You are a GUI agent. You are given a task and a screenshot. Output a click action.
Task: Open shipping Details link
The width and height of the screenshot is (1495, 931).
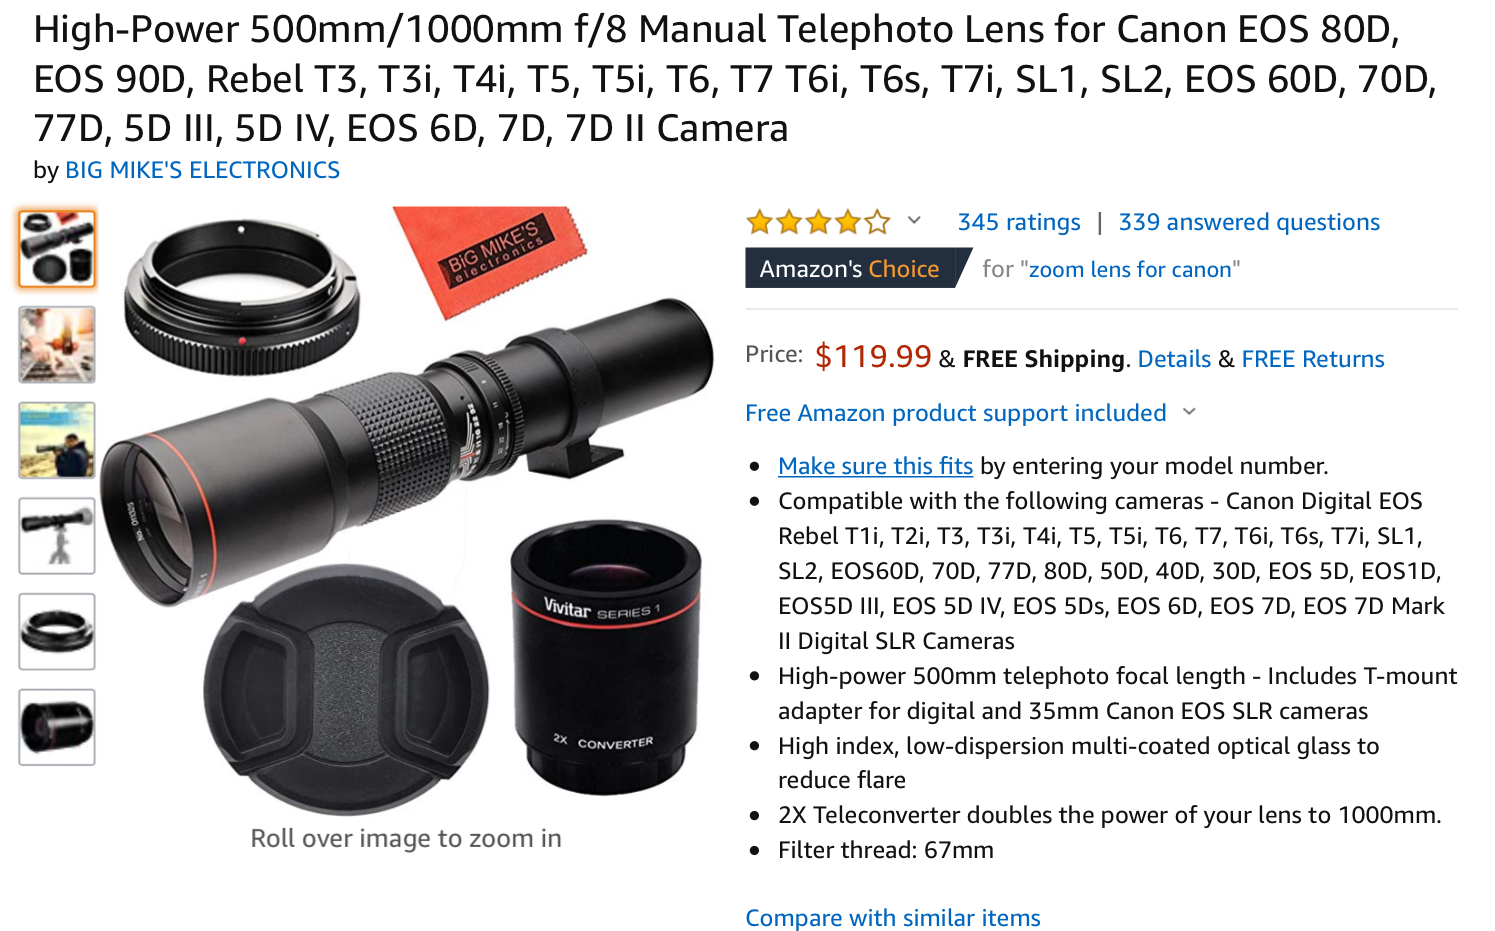point(1174,359)
